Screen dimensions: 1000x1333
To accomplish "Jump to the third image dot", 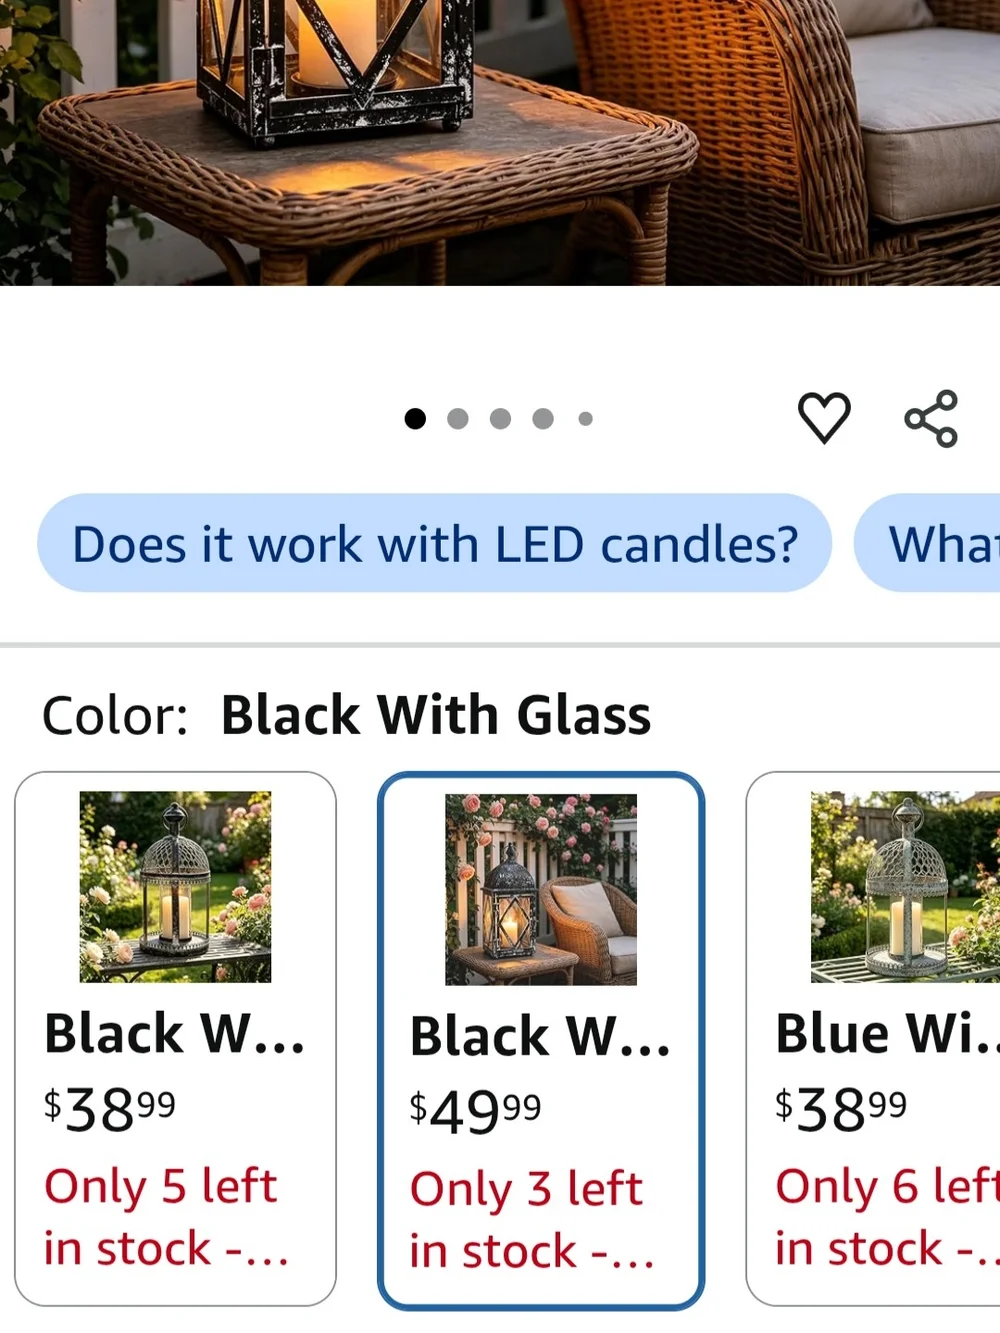I will 501,418.
